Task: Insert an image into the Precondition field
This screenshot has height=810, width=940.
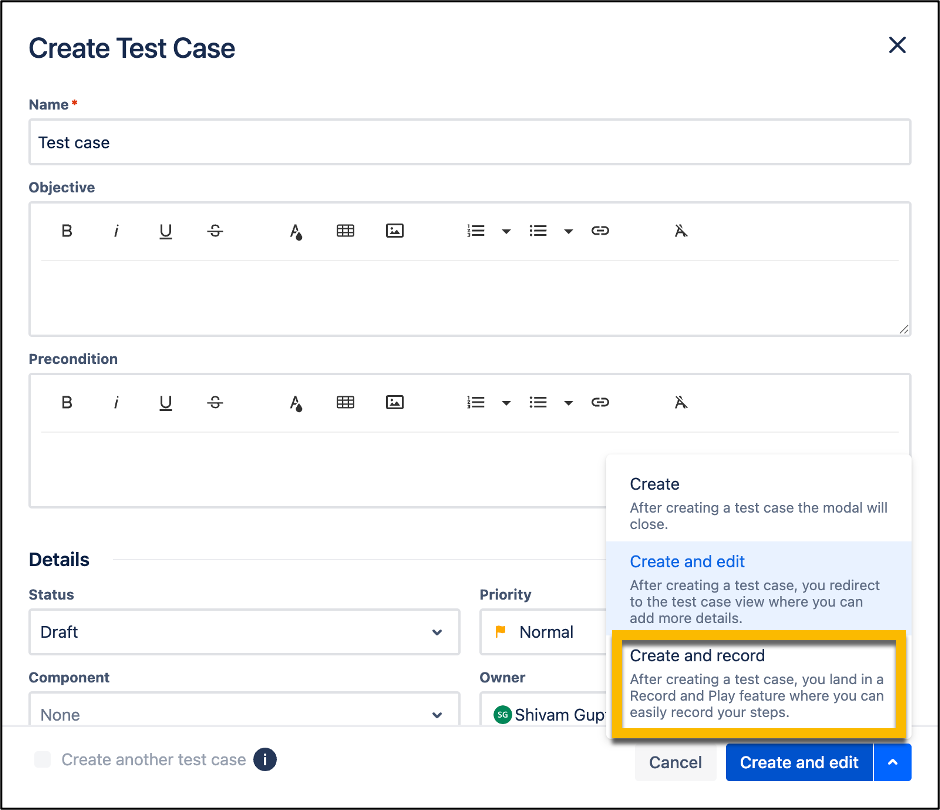Action: click(x=394, y=401)
